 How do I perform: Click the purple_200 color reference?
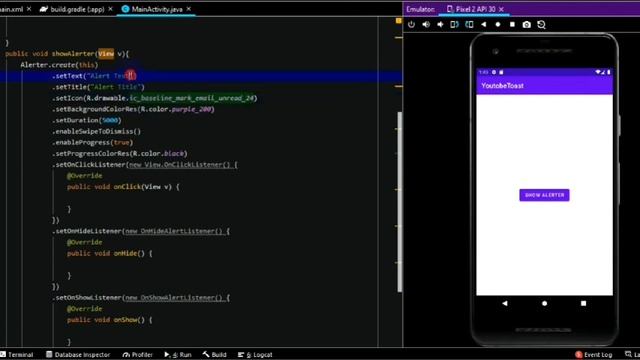click(x=191, y=109)
